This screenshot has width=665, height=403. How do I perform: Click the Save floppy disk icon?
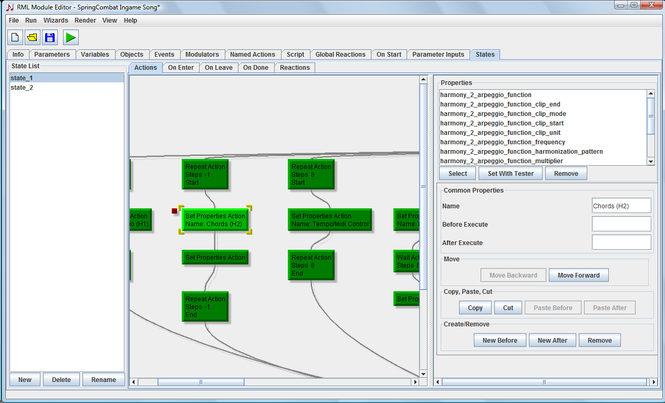pyautogui.click(x=50, y=37)
